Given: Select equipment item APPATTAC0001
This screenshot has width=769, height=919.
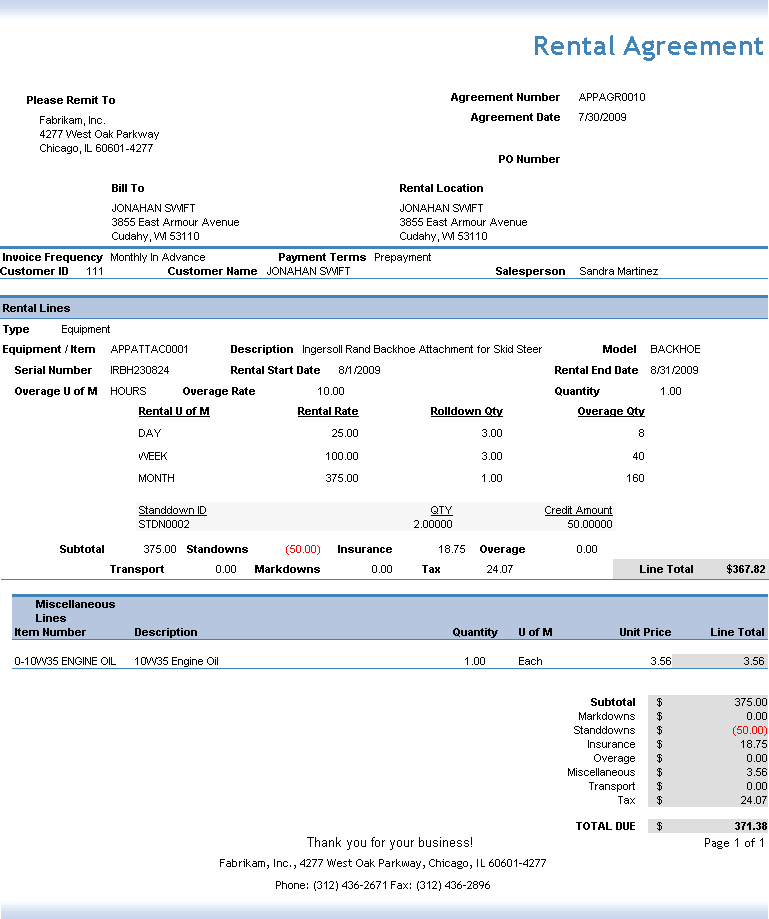Looking at the screenshot, I should 149,350.
